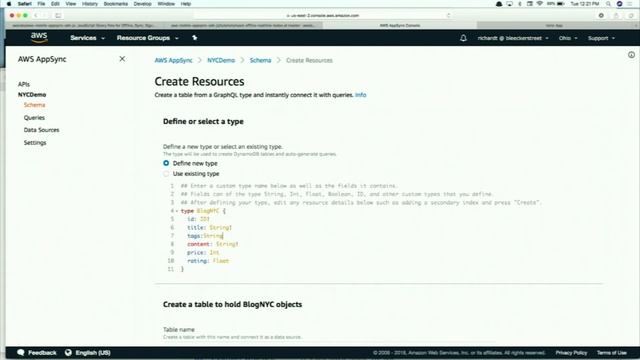640x360 pixels.
Task: Open the Safari File menu
Action: point(41,4)
